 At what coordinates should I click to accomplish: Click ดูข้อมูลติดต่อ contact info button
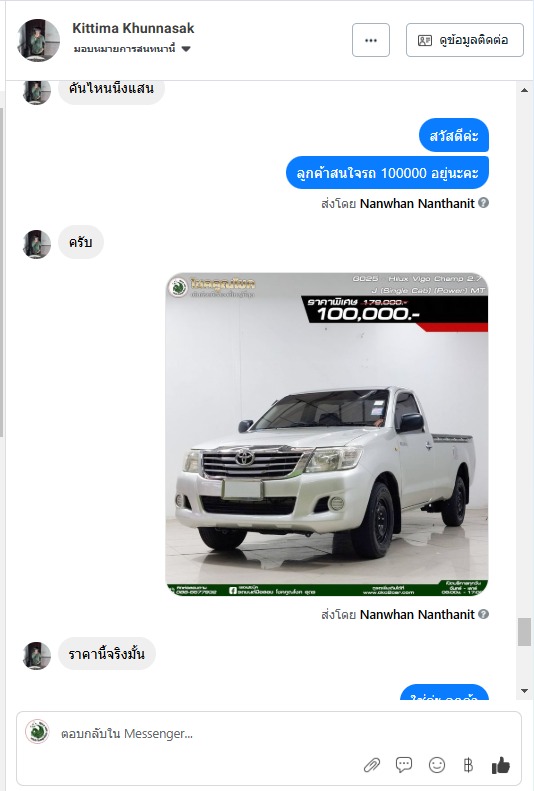[x=464, y=40]
